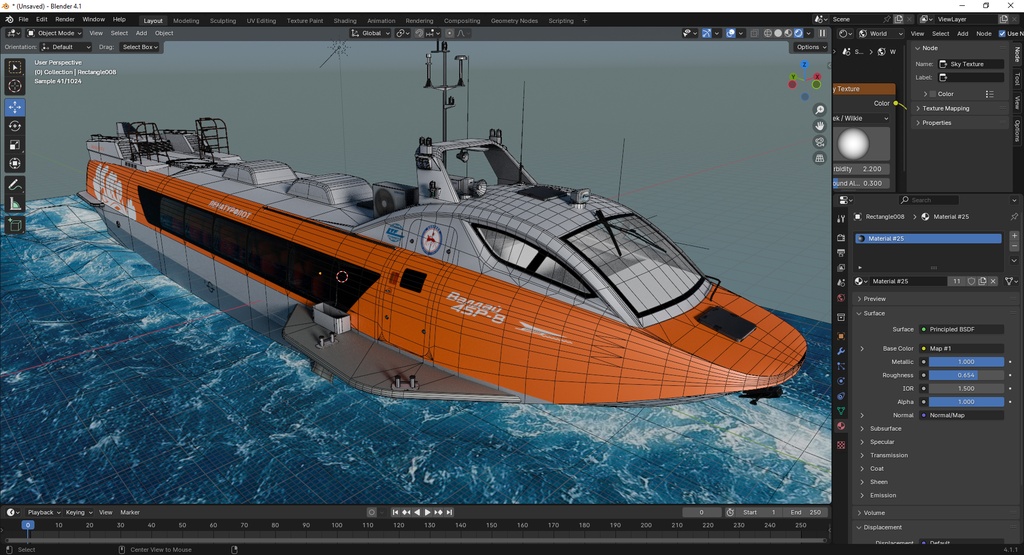The height and width of the screenshot is (555, 1024).
Task: Activate the Rotate tool
Action: 15,126
